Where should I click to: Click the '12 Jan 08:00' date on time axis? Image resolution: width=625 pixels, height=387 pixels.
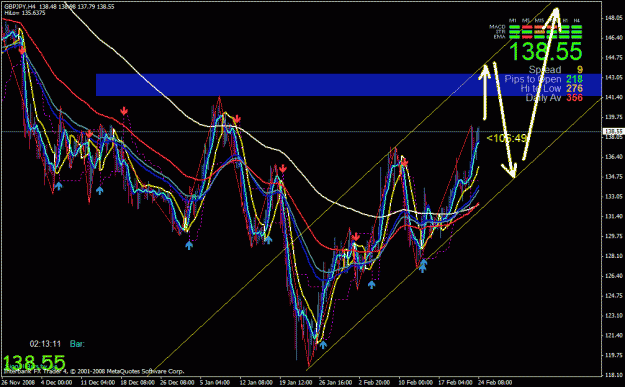click(256, 382)
